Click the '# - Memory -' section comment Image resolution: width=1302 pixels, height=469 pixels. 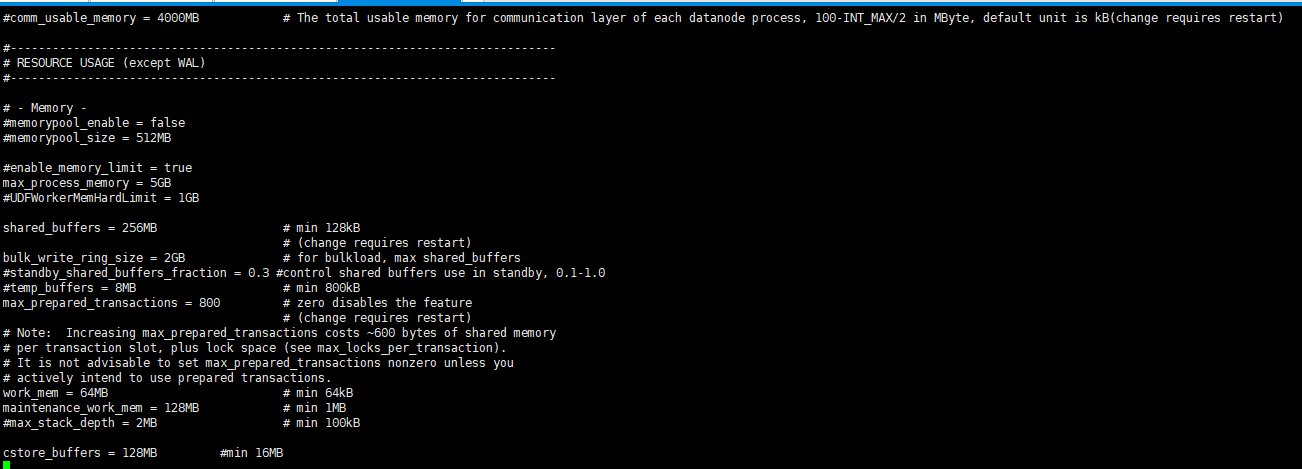coord(45,108)
